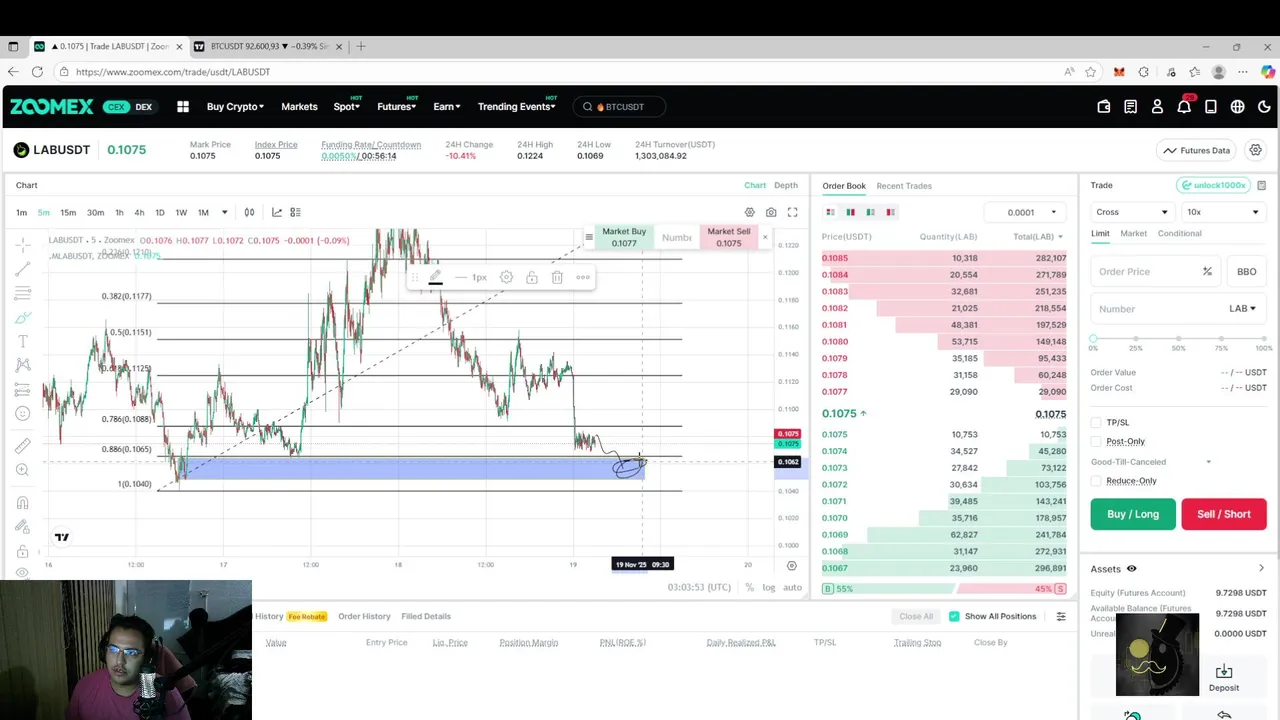Switch to Depth chart tab

[786, 185]
